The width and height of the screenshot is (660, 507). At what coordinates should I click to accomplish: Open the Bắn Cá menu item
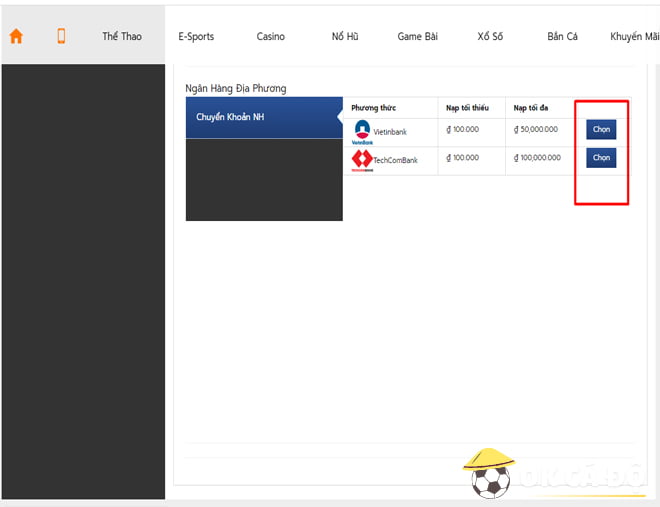(562, 37)
